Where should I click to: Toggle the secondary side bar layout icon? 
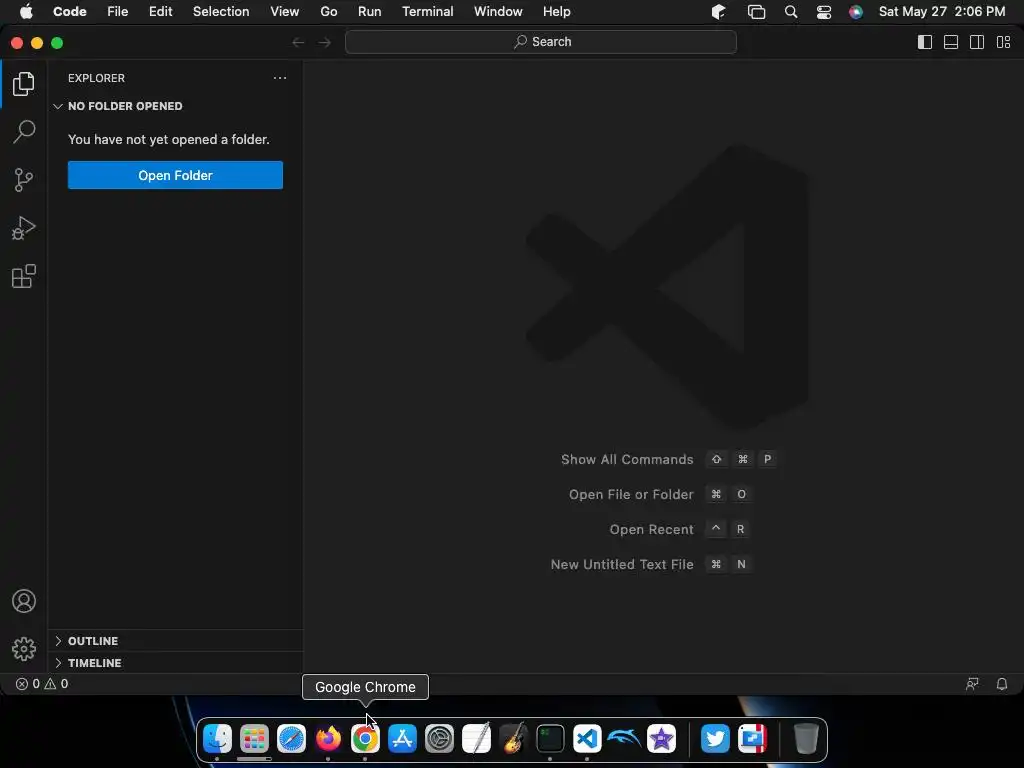[x=977, y=42]
